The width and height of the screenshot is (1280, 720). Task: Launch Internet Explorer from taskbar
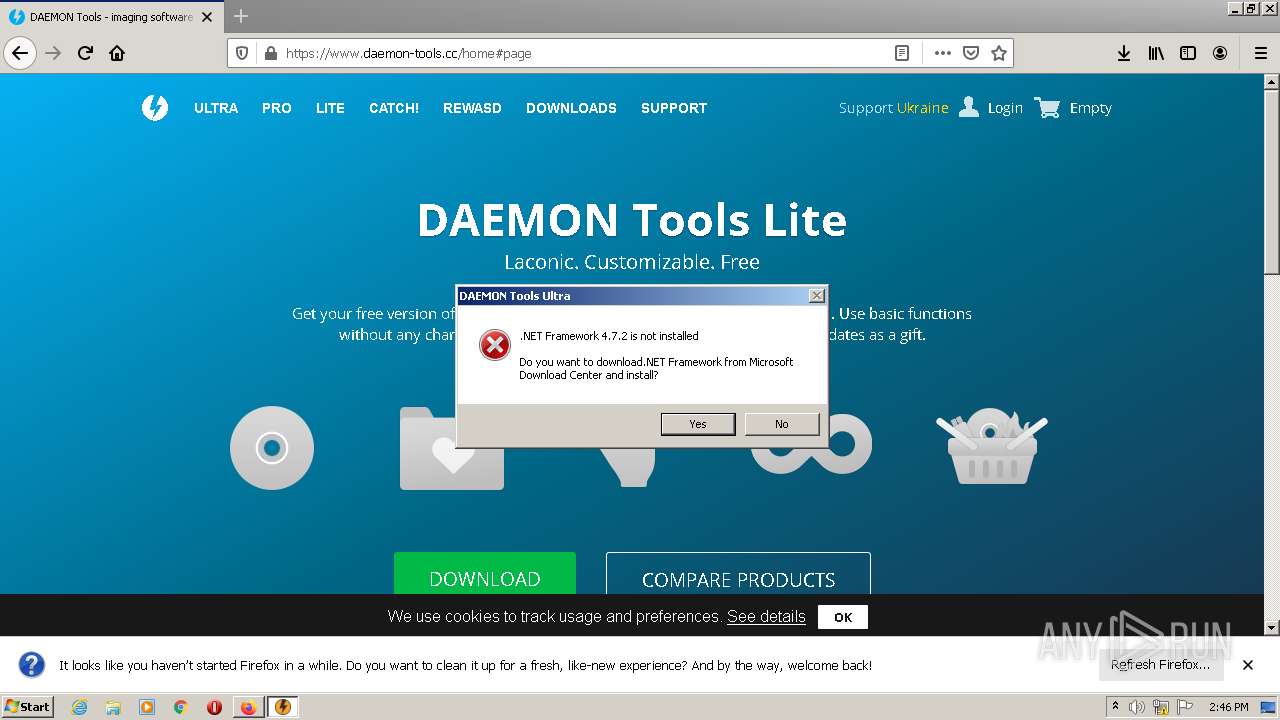pos(79,707)
